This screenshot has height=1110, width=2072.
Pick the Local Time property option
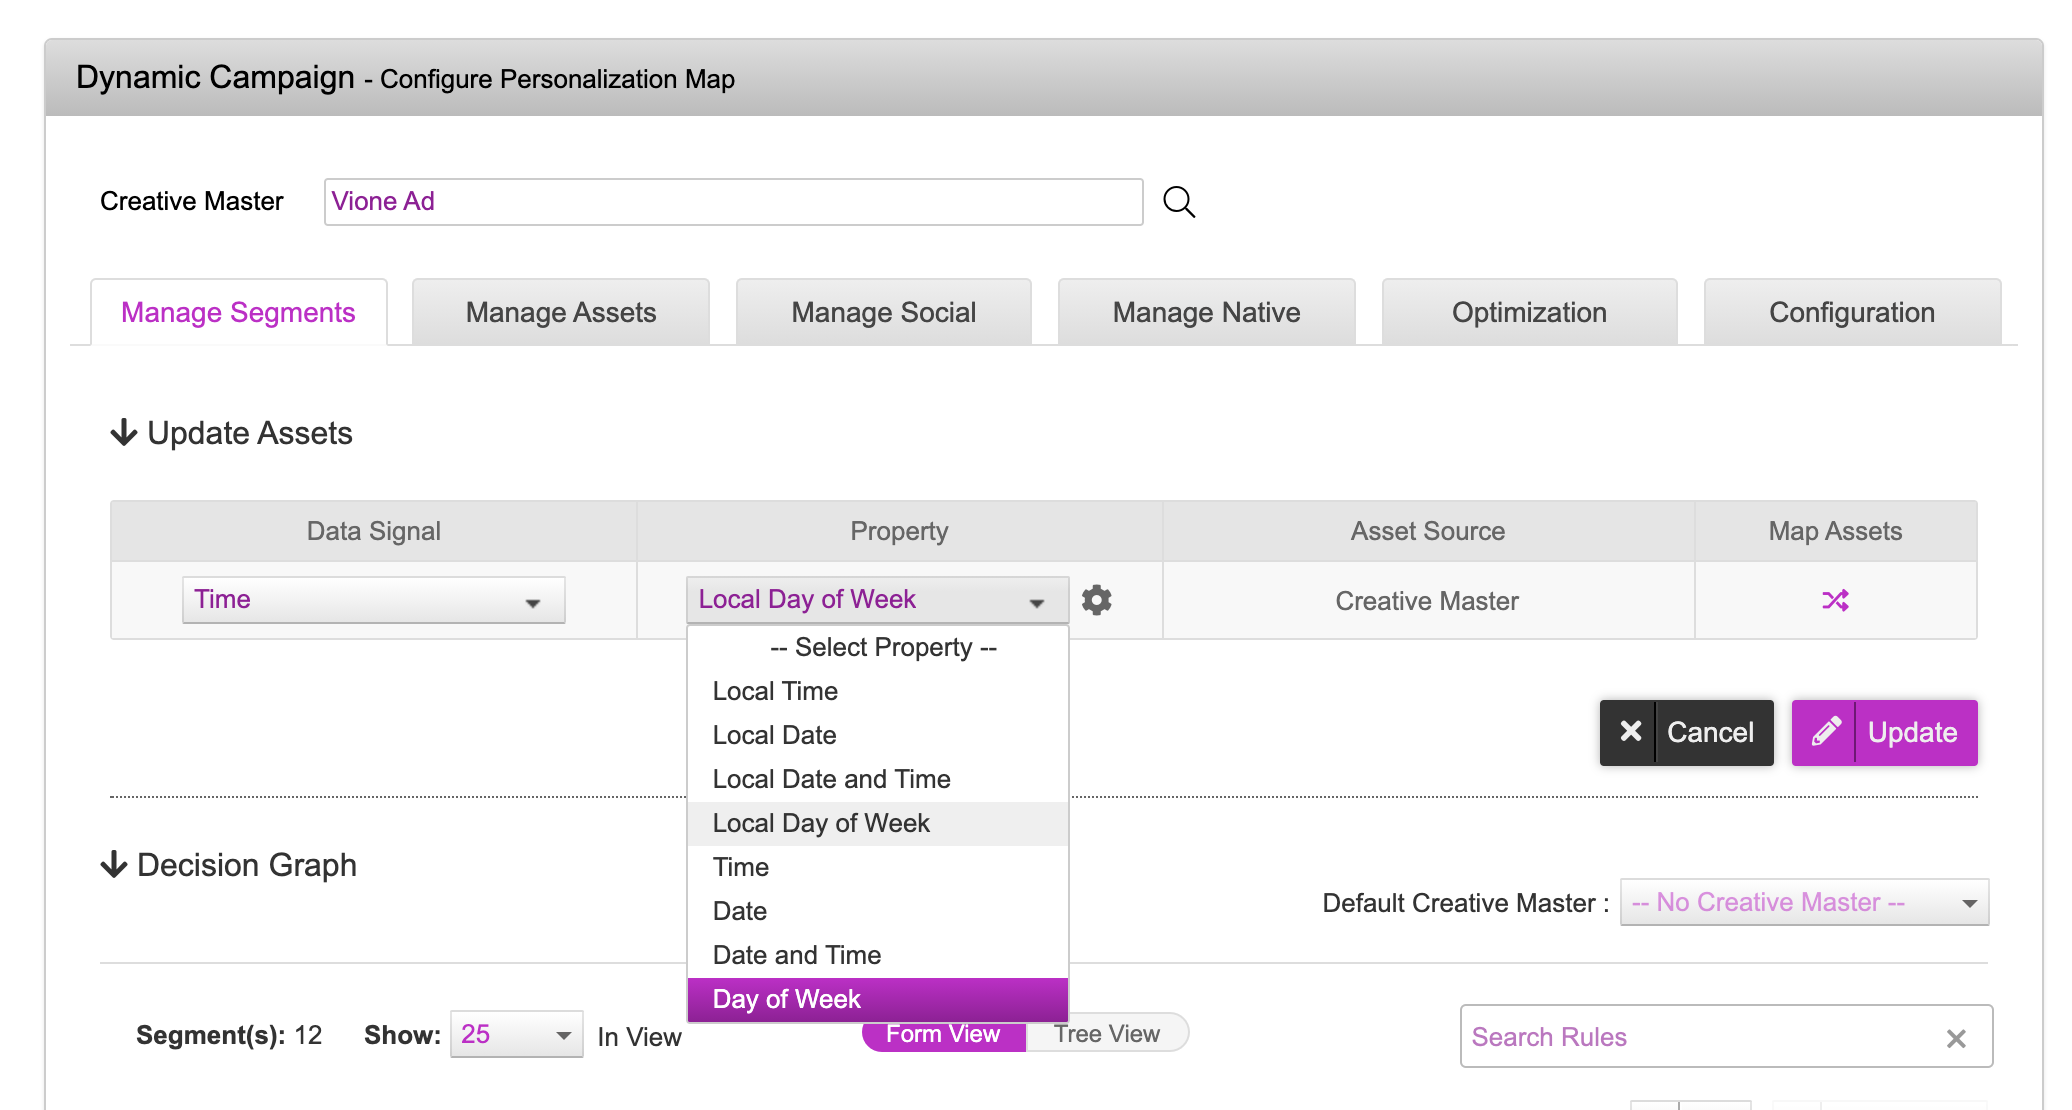pos(775,691)
